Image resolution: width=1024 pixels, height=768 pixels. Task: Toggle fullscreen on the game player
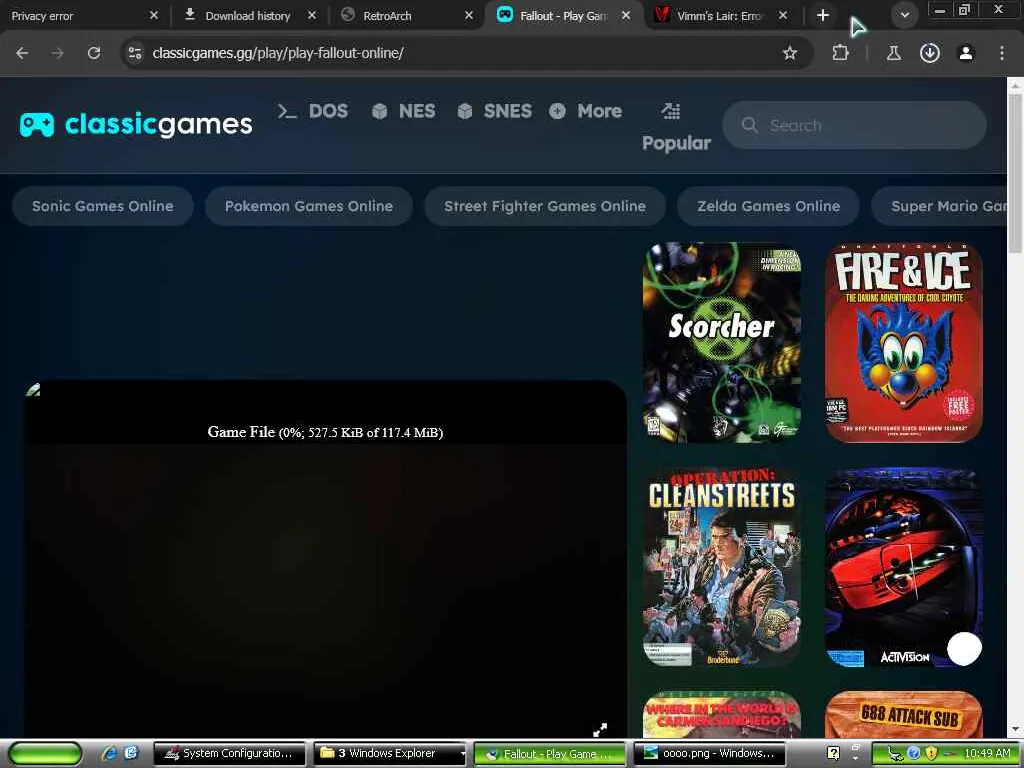600,729
